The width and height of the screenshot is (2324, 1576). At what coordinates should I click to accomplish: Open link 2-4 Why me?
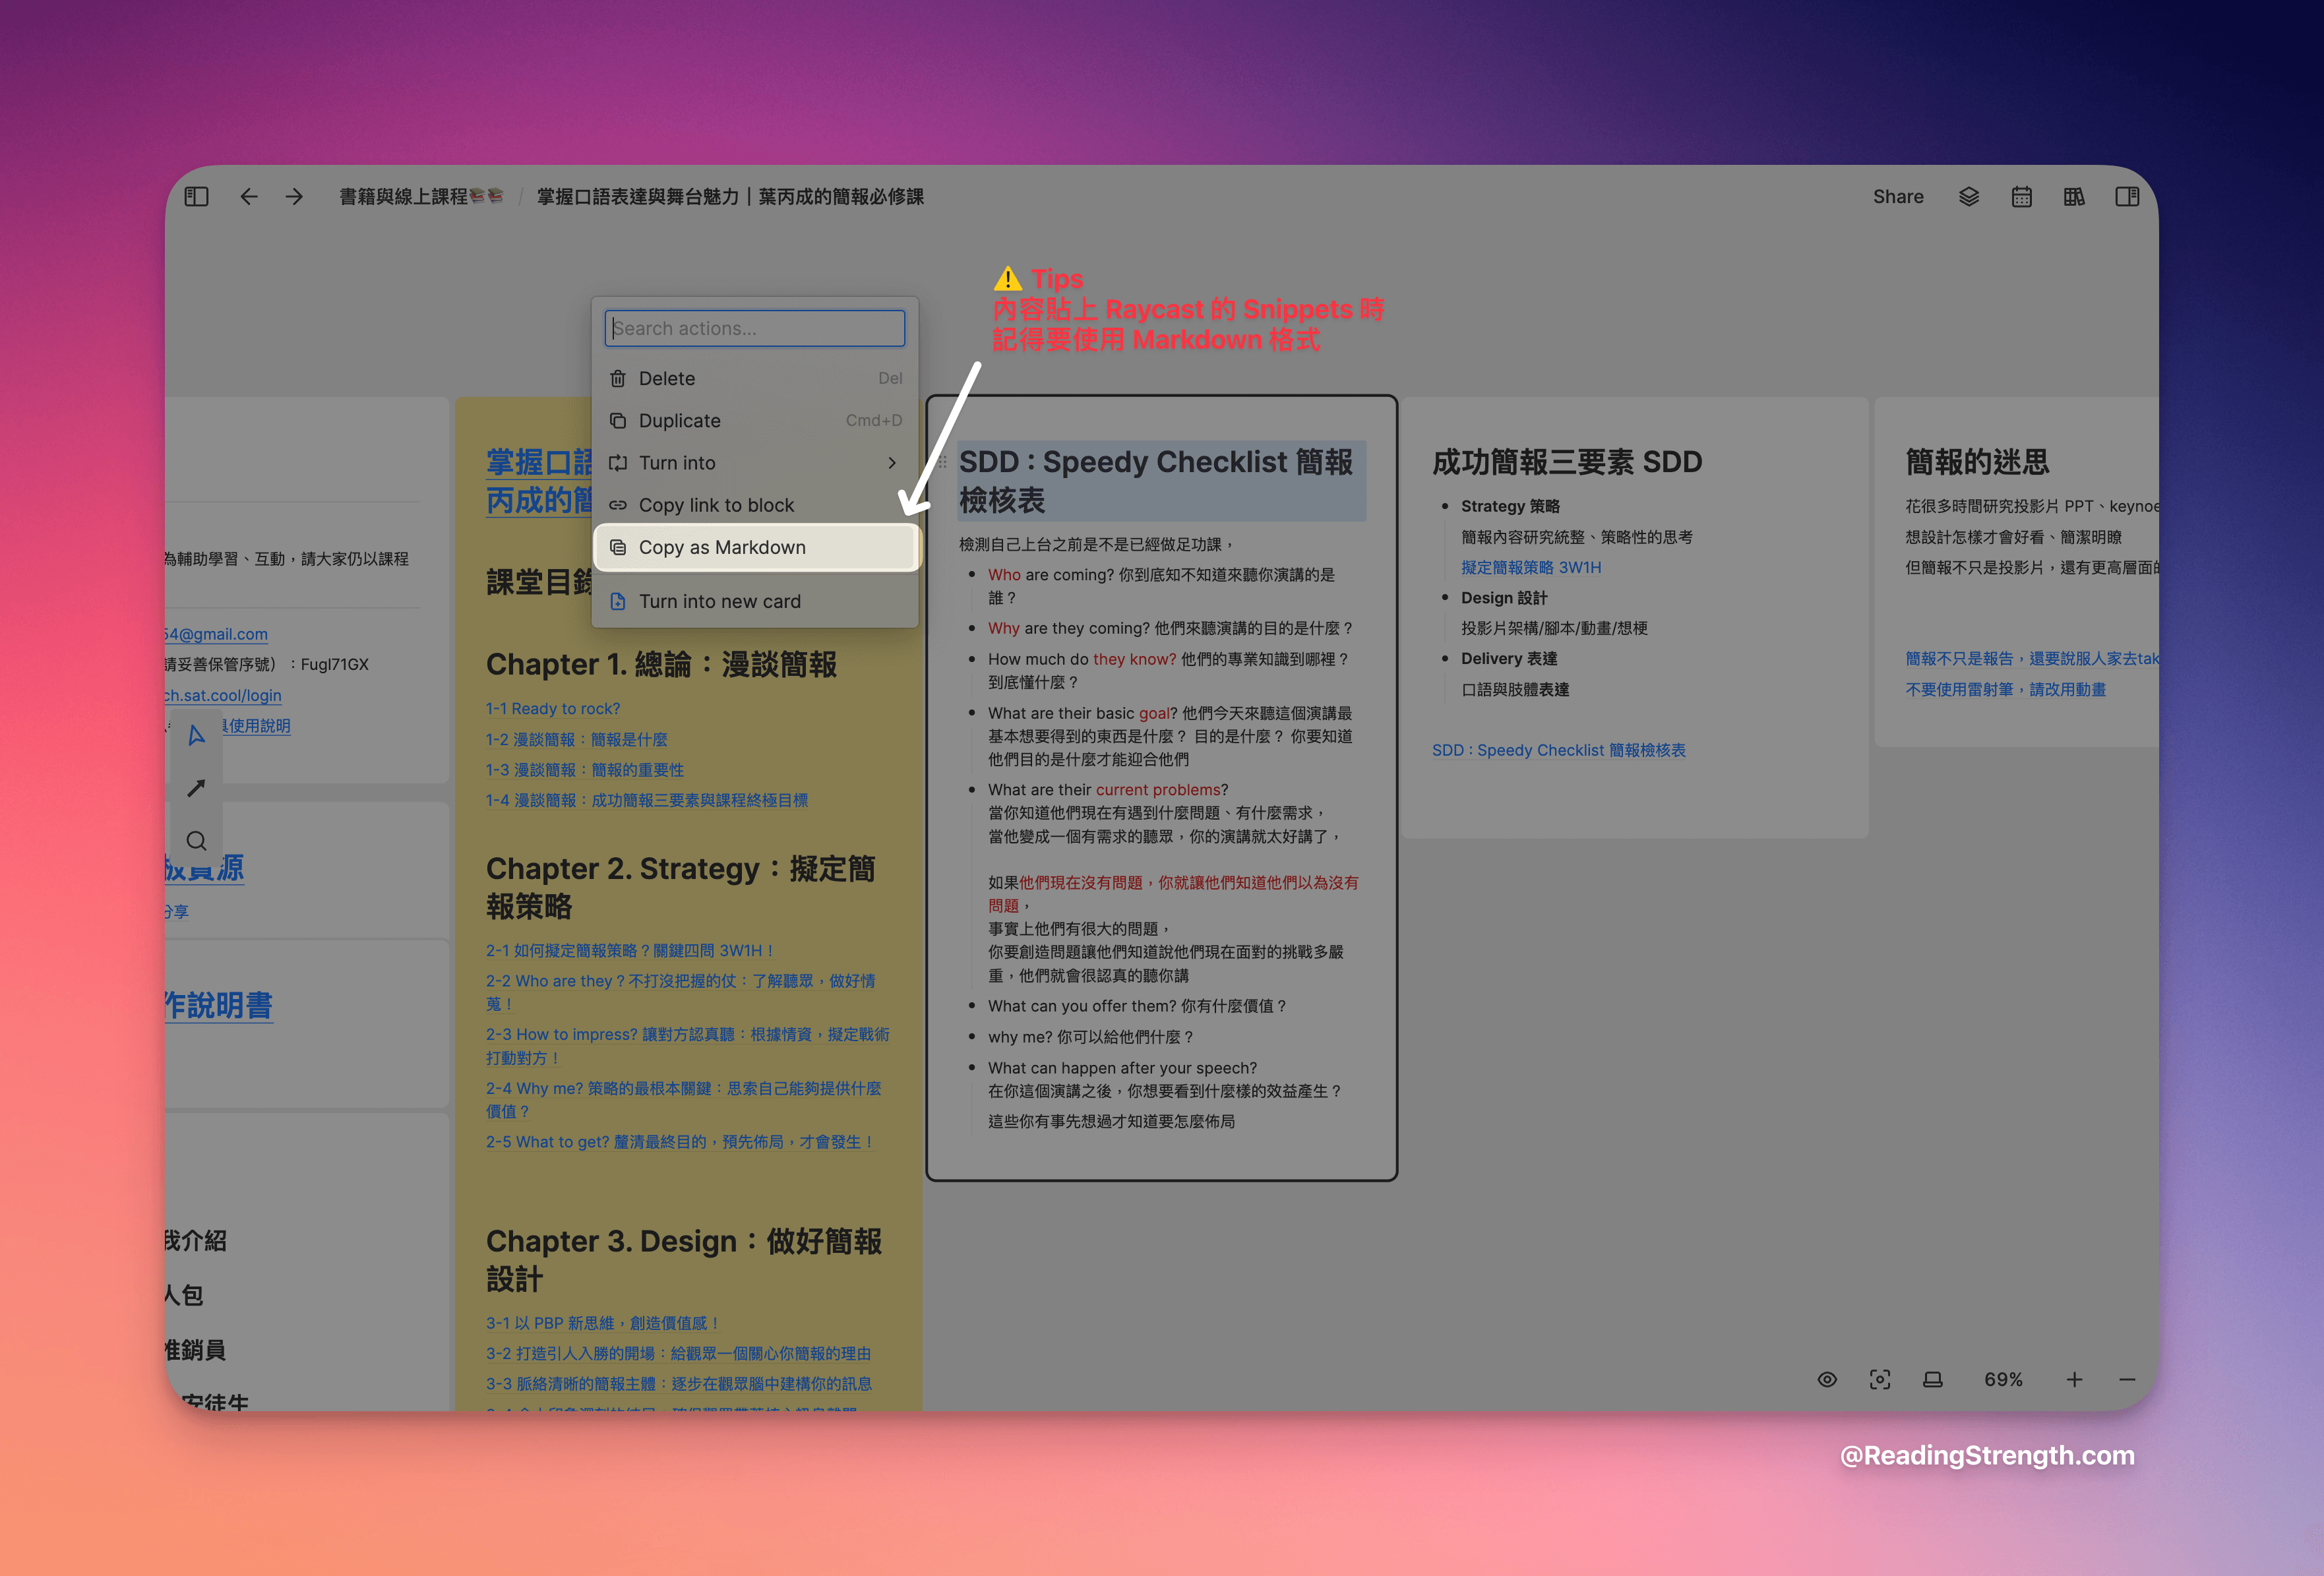pyautogui.click(x=684, y=1099)
